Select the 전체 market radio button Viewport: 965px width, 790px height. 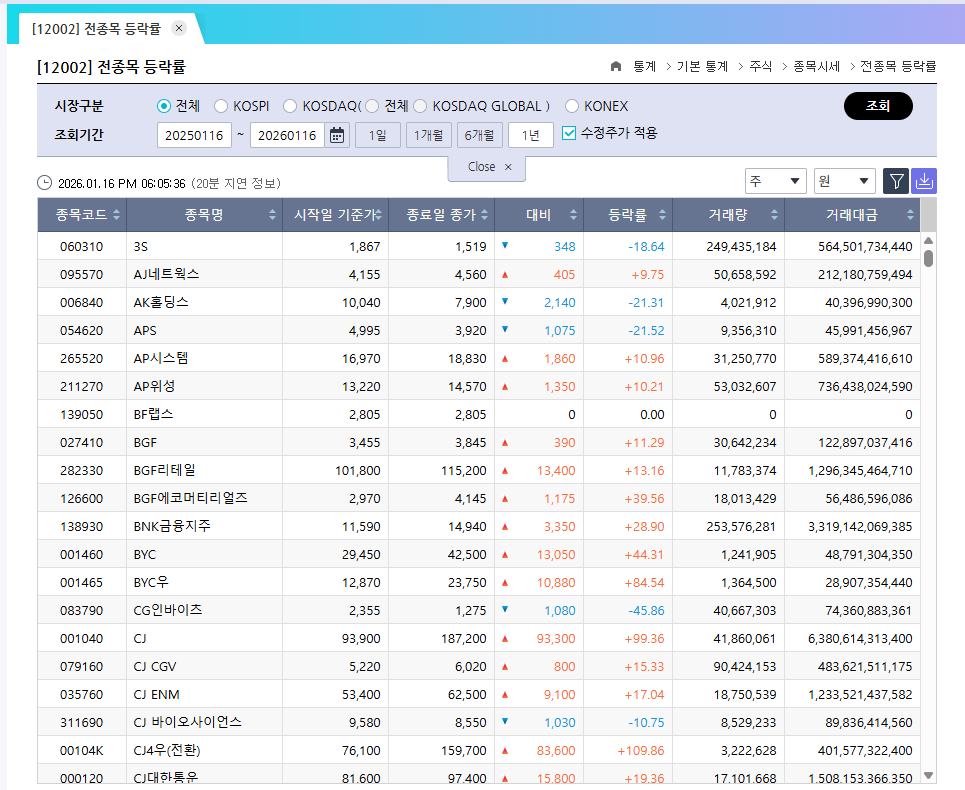[x=164, y=106]
